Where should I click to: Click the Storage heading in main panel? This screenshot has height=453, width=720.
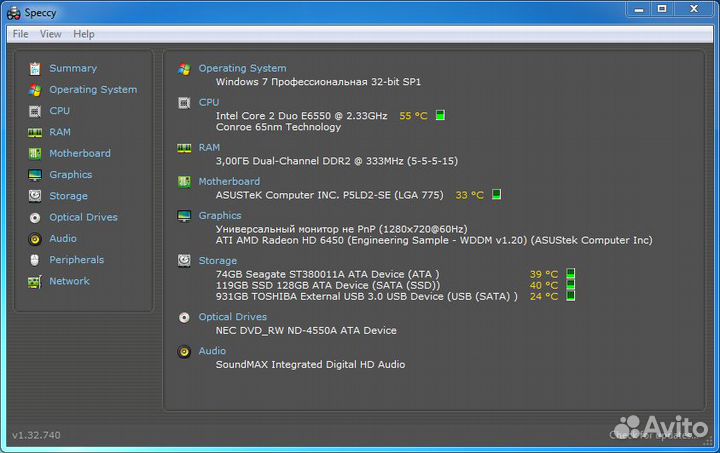click(x=218, y=261)
